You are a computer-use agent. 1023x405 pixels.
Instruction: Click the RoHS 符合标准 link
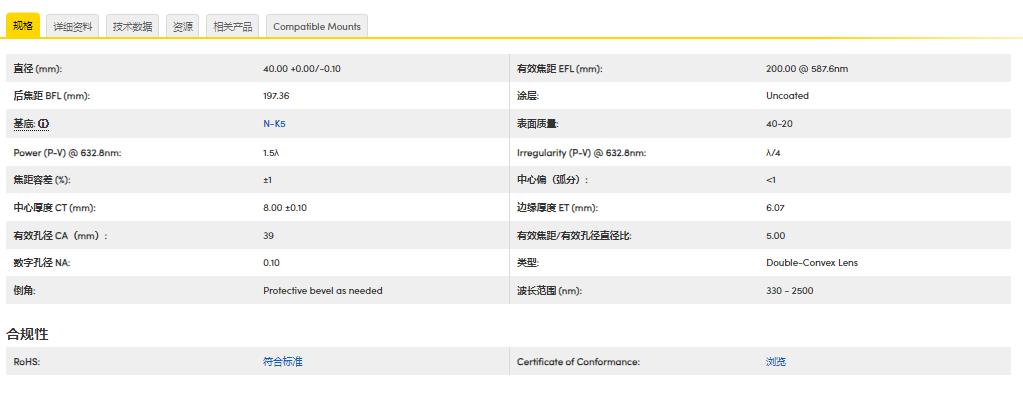(x=282, y=362)
